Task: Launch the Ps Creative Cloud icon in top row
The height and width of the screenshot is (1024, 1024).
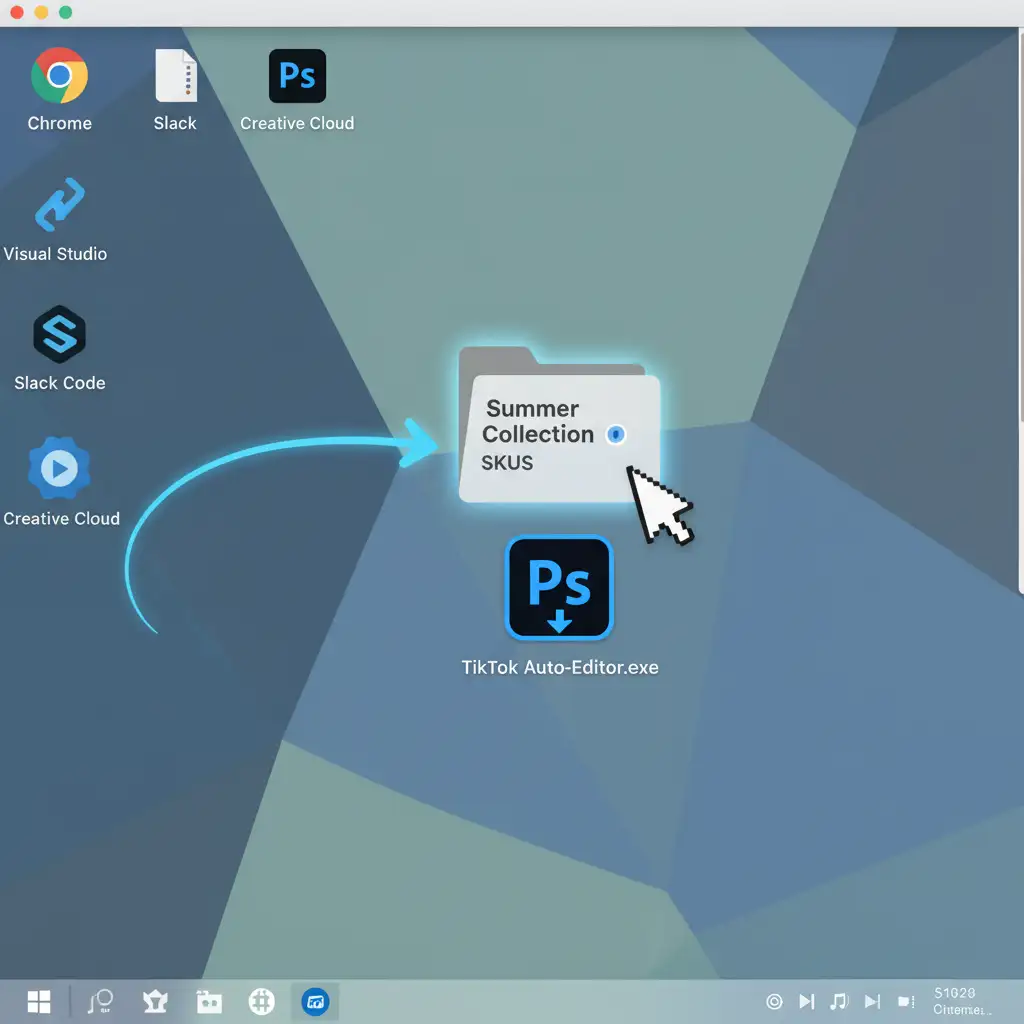Action: coord(297,77)
